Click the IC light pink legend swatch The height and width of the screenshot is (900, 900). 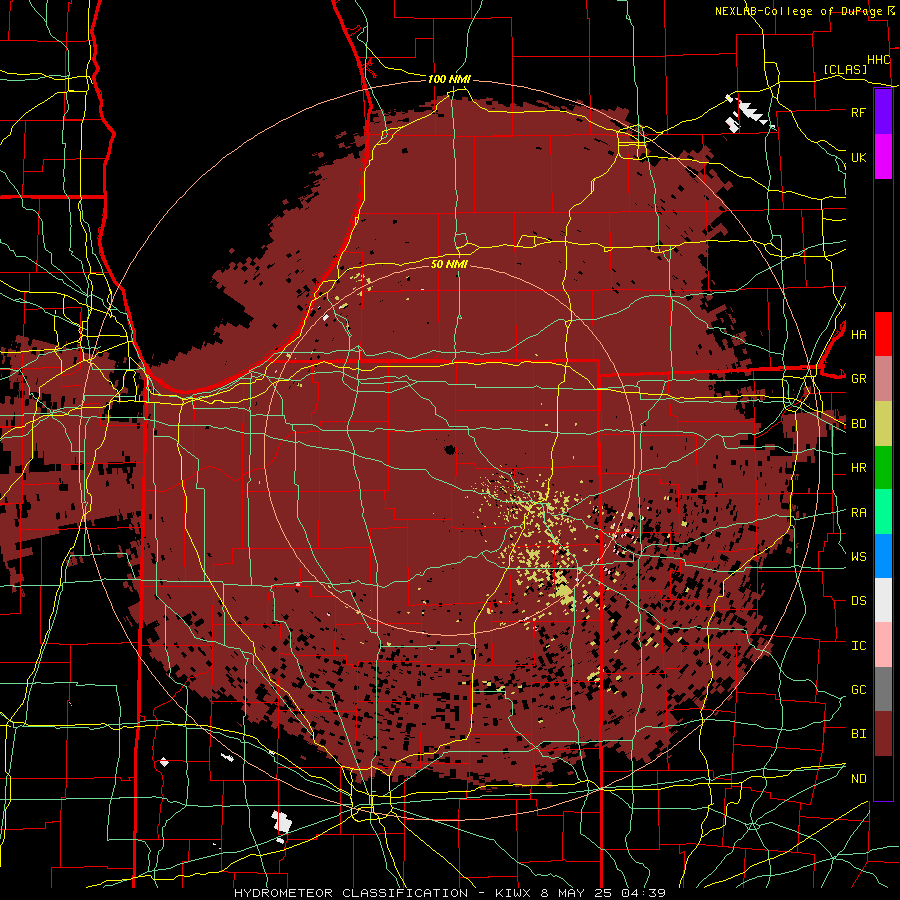[x=883, y=645]
